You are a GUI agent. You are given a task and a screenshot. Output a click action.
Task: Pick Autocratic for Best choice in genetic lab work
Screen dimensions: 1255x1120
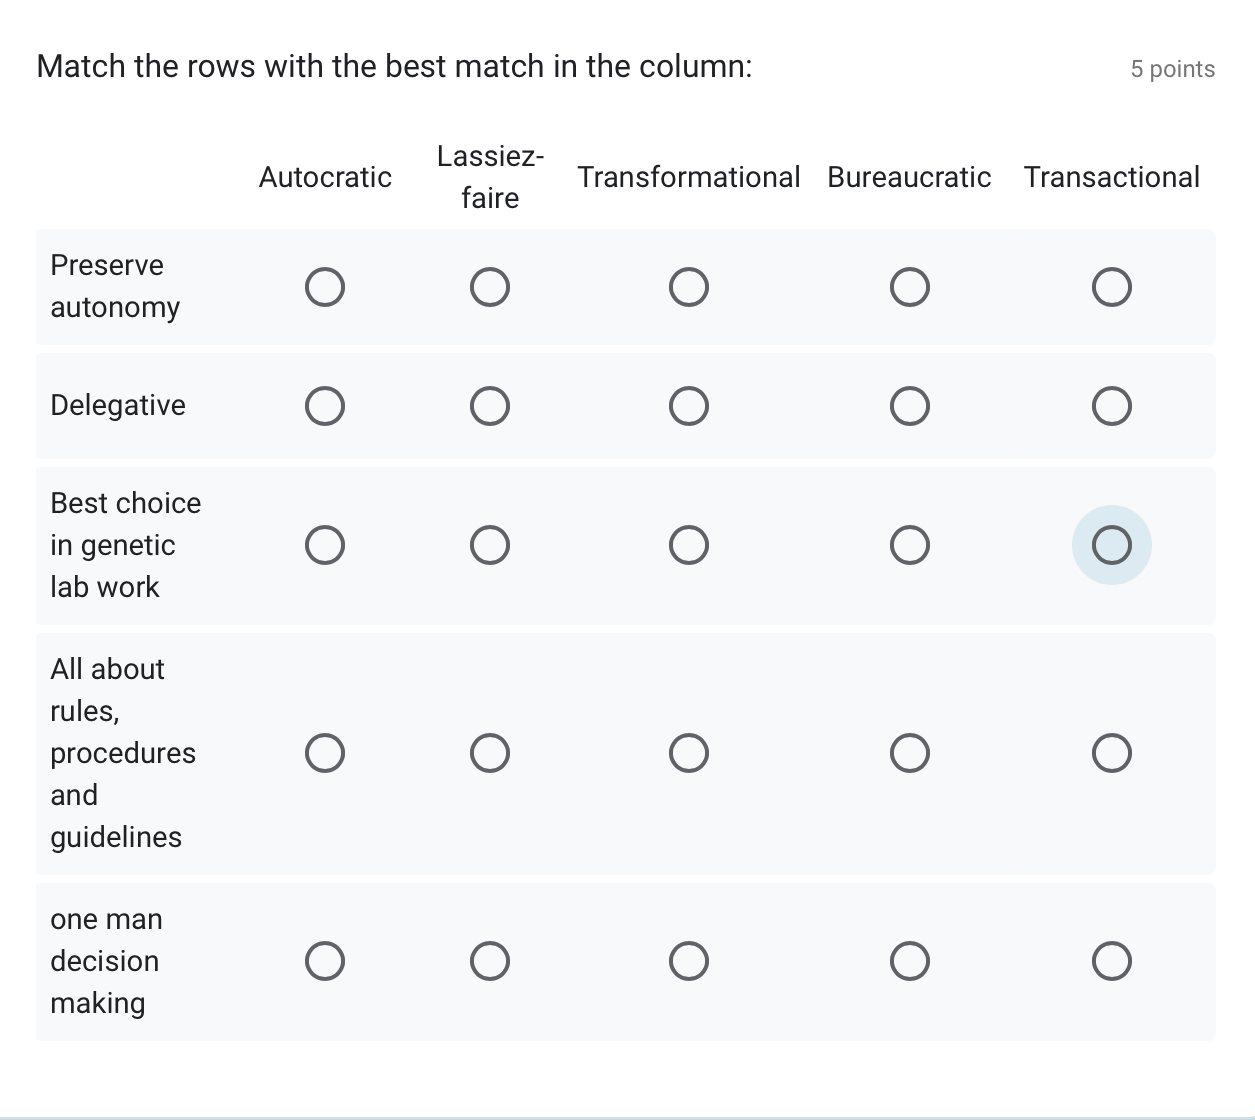[325, 545]
